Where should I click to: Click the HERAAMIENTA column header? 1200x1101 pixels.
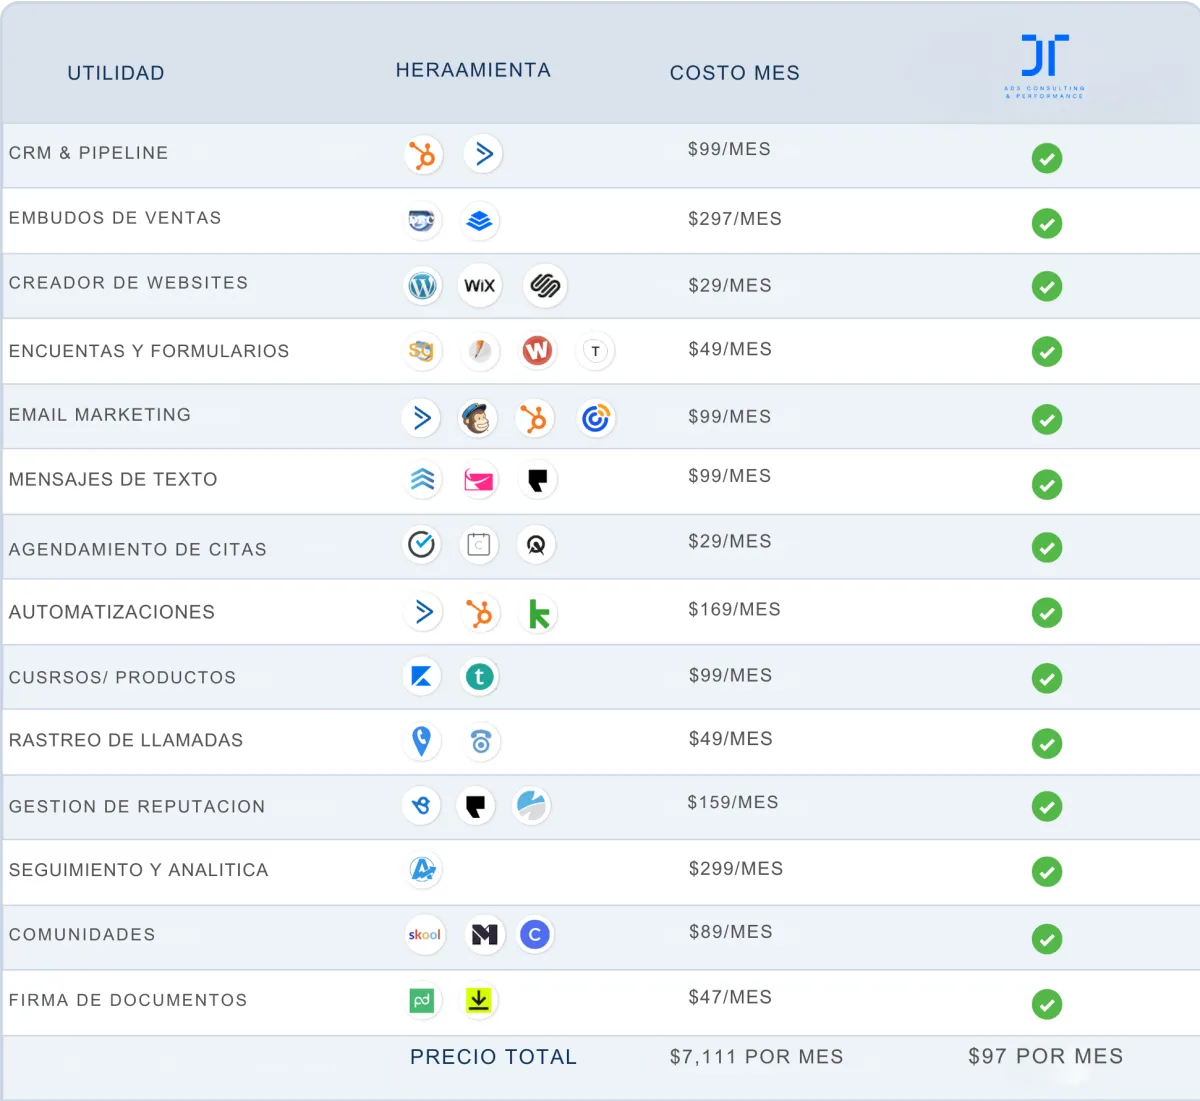[473, 70]
